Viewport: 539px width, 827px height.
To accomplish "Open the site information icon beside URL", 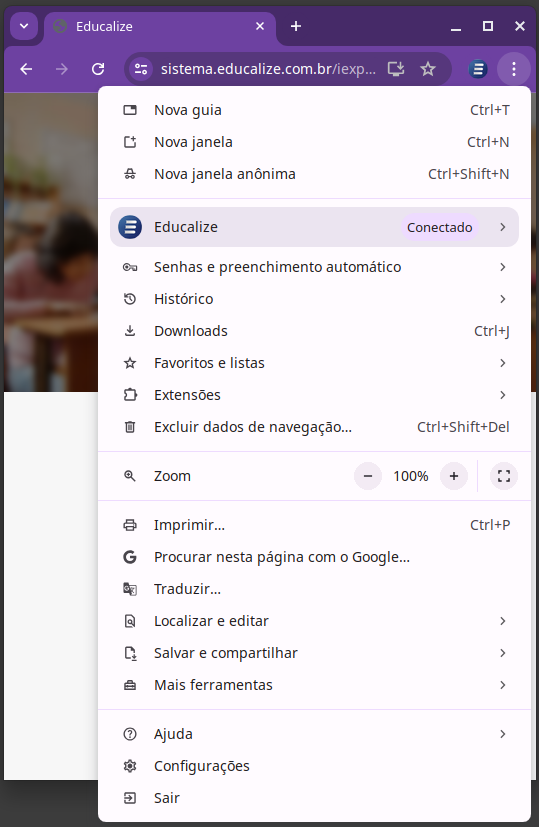I will (141, 69).
